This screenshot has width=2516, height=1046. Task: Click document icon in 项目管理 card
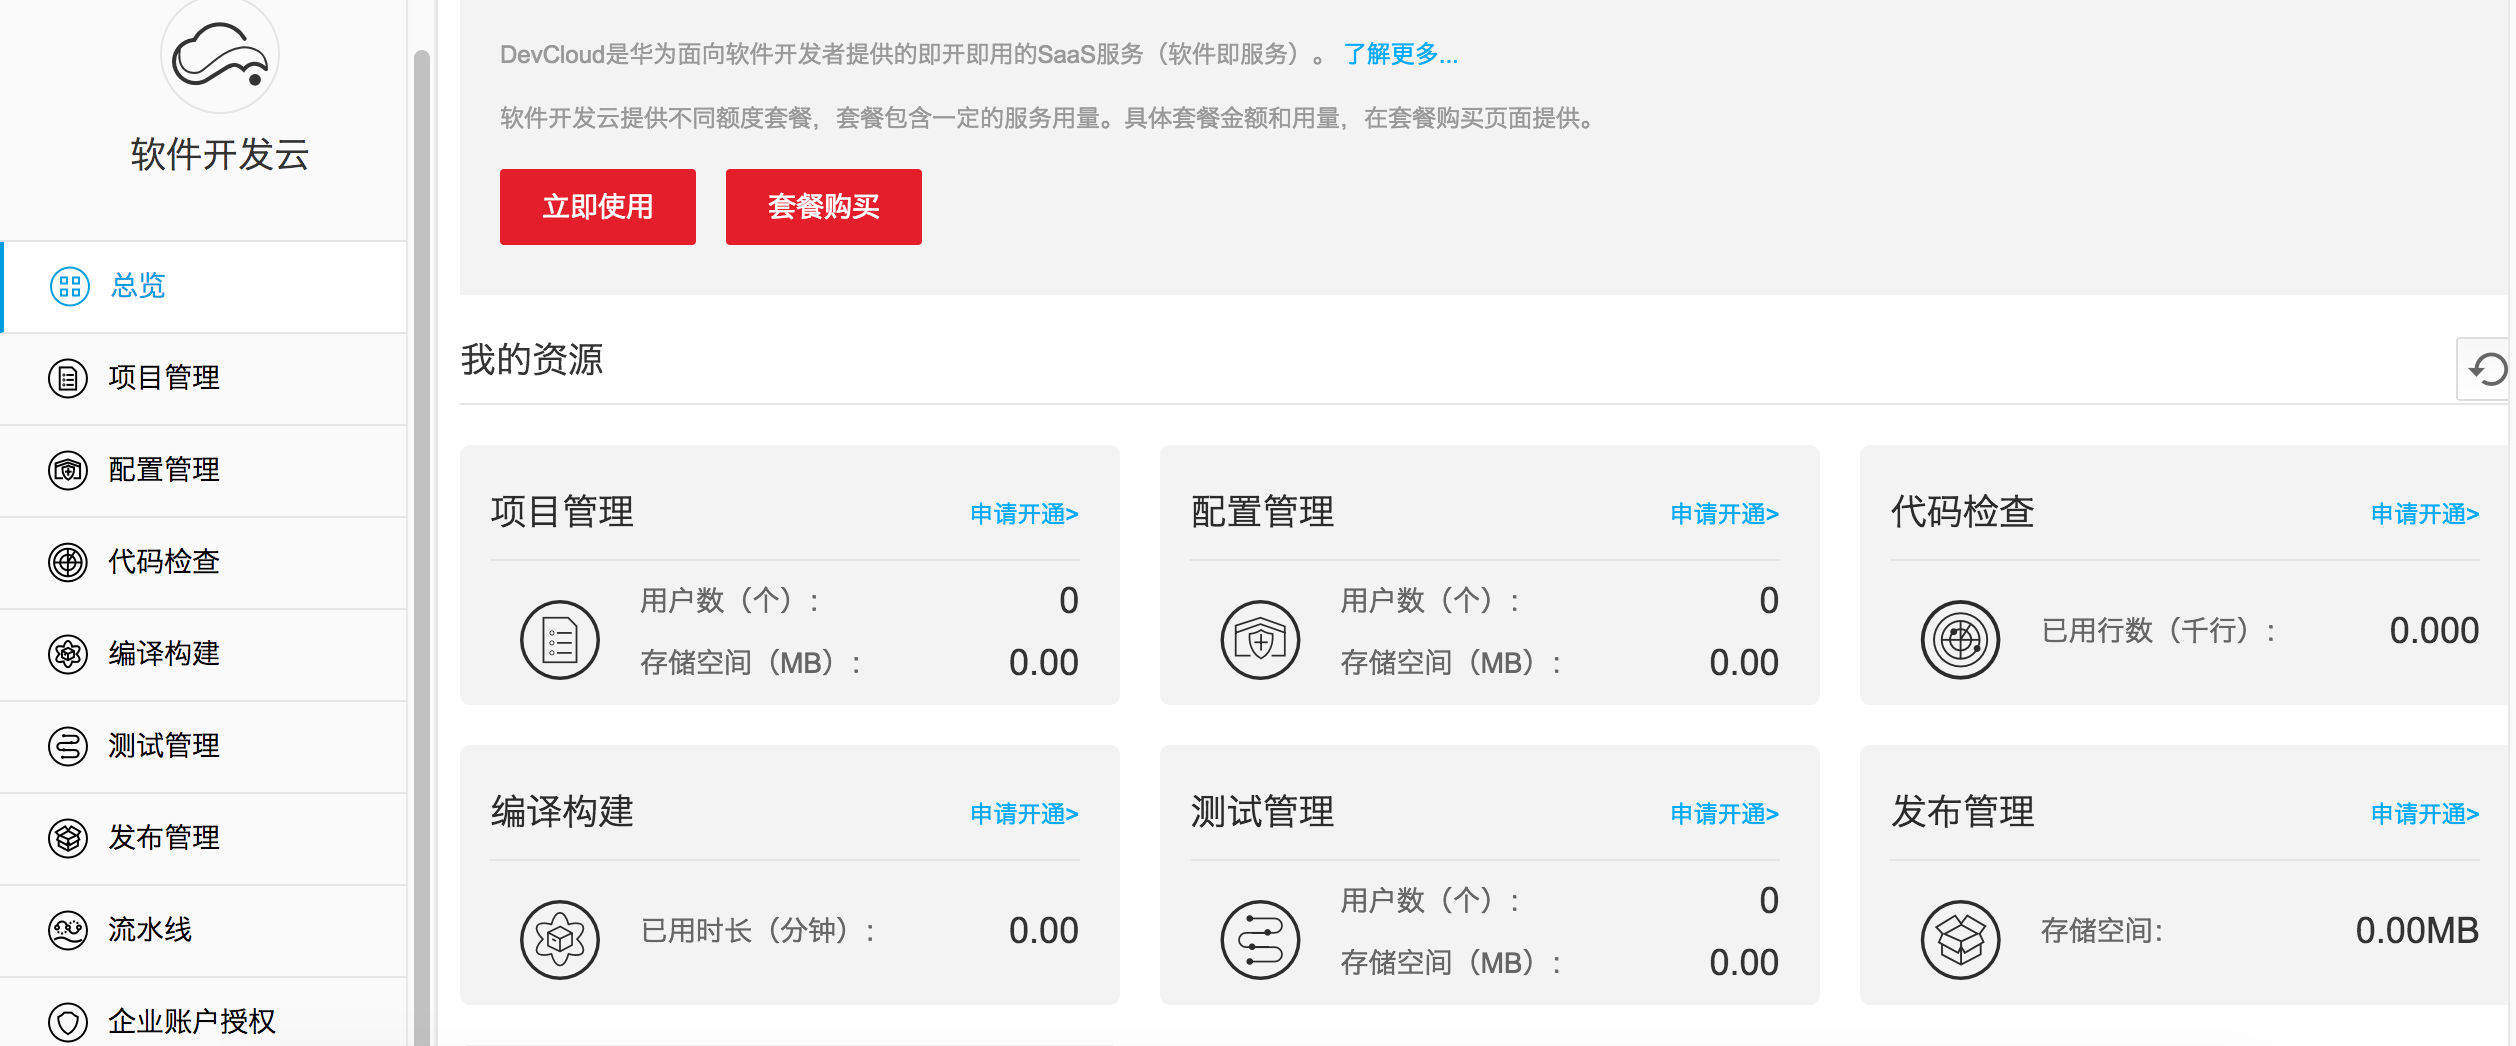[x=560, y=640]
